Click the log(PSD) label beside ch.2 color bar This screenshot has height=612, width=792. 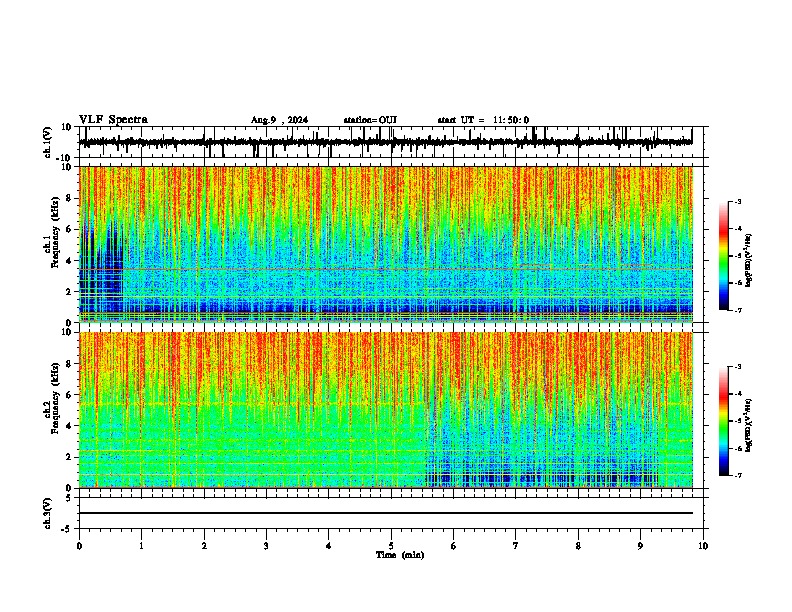click(748, 425)
